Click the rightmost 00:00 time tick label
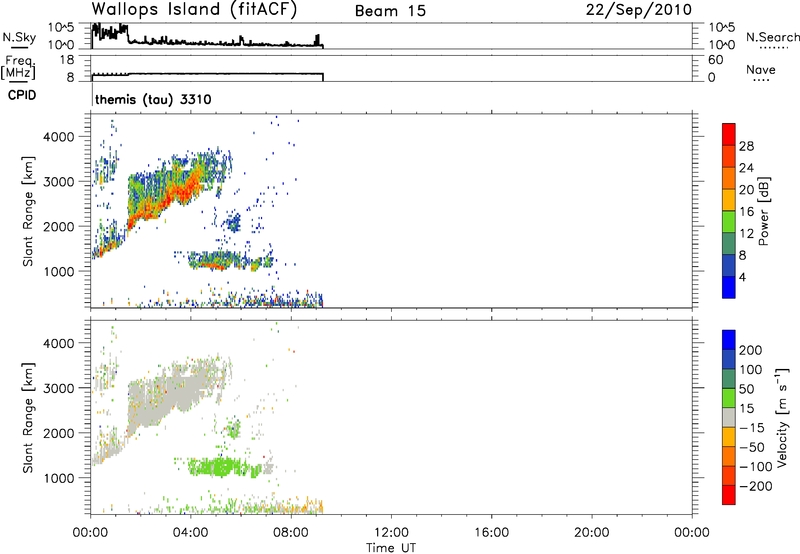The width and height of the screenshot is (800, 554). point(692,533)
